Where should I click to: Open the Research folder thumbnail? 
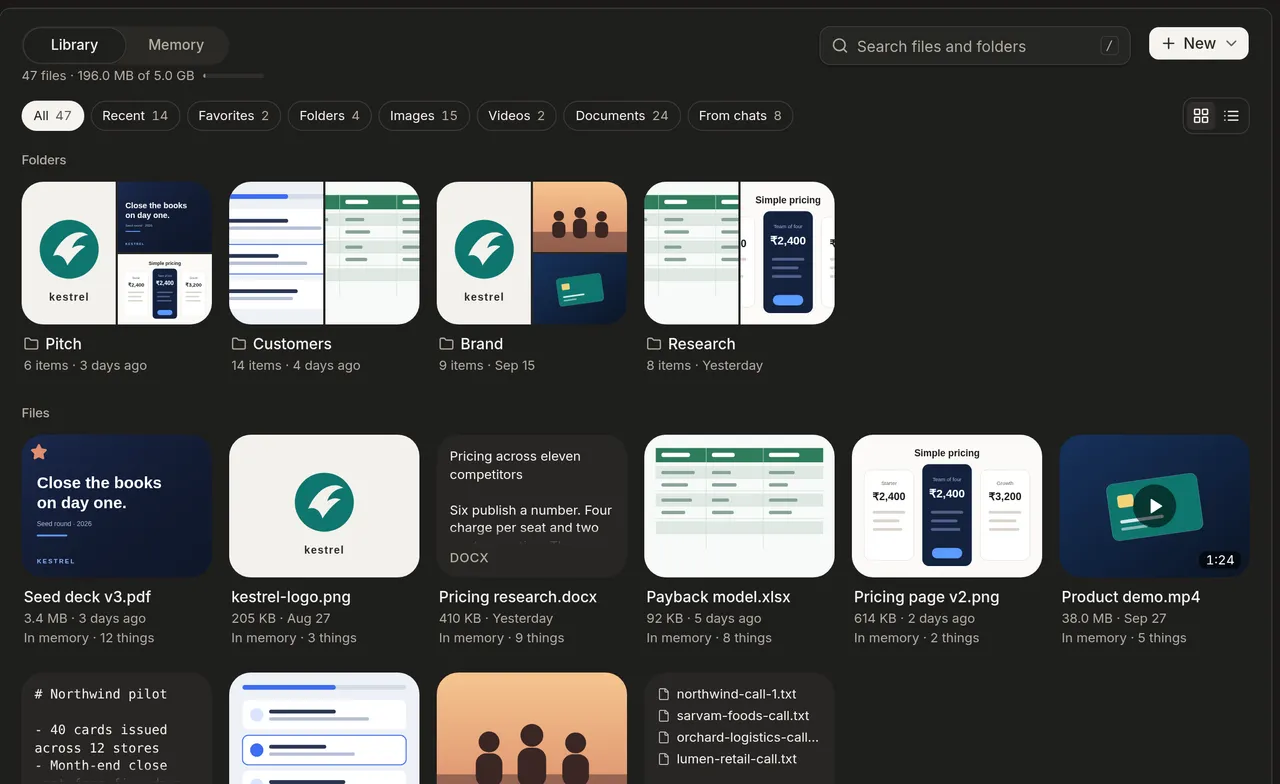click(740, 253)
